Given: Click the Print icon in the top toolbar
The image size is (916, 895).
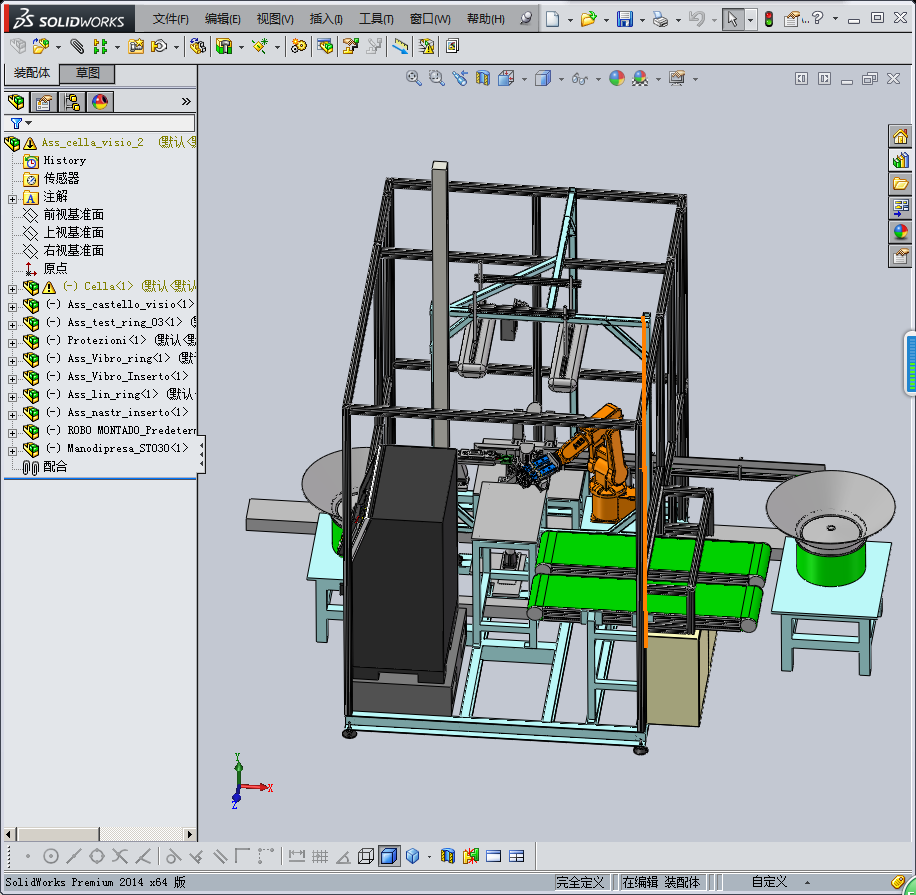Looking at the screenshot, I should (659, 19).
